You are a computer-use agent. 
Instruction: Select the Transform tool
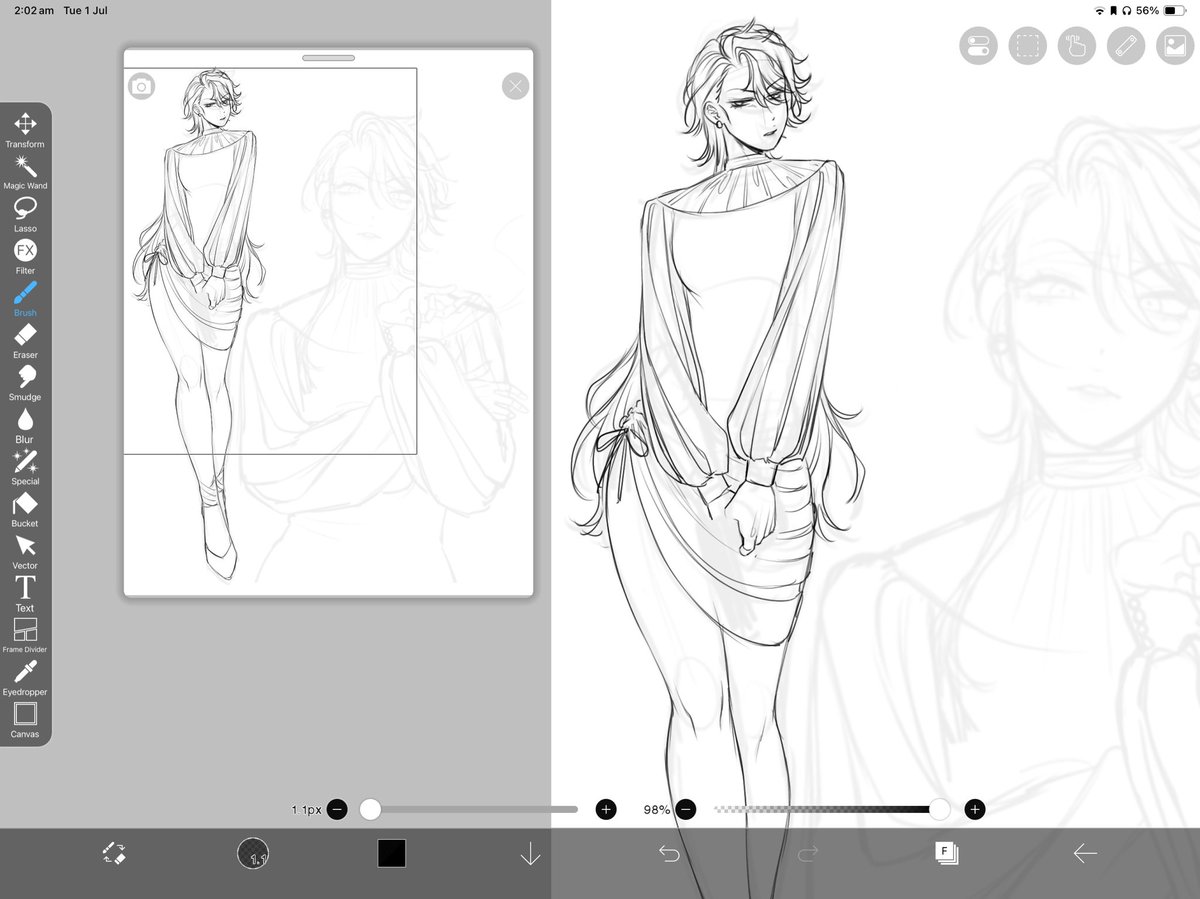point(25,130)
